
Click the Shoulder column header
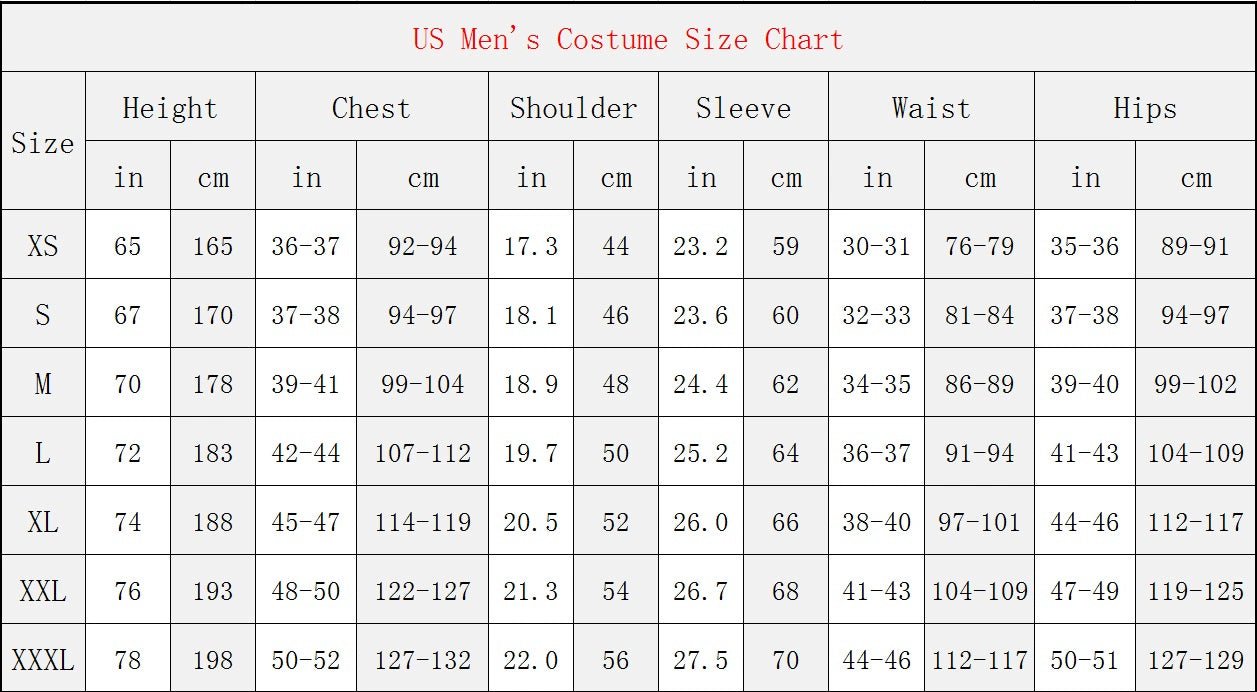573,108
